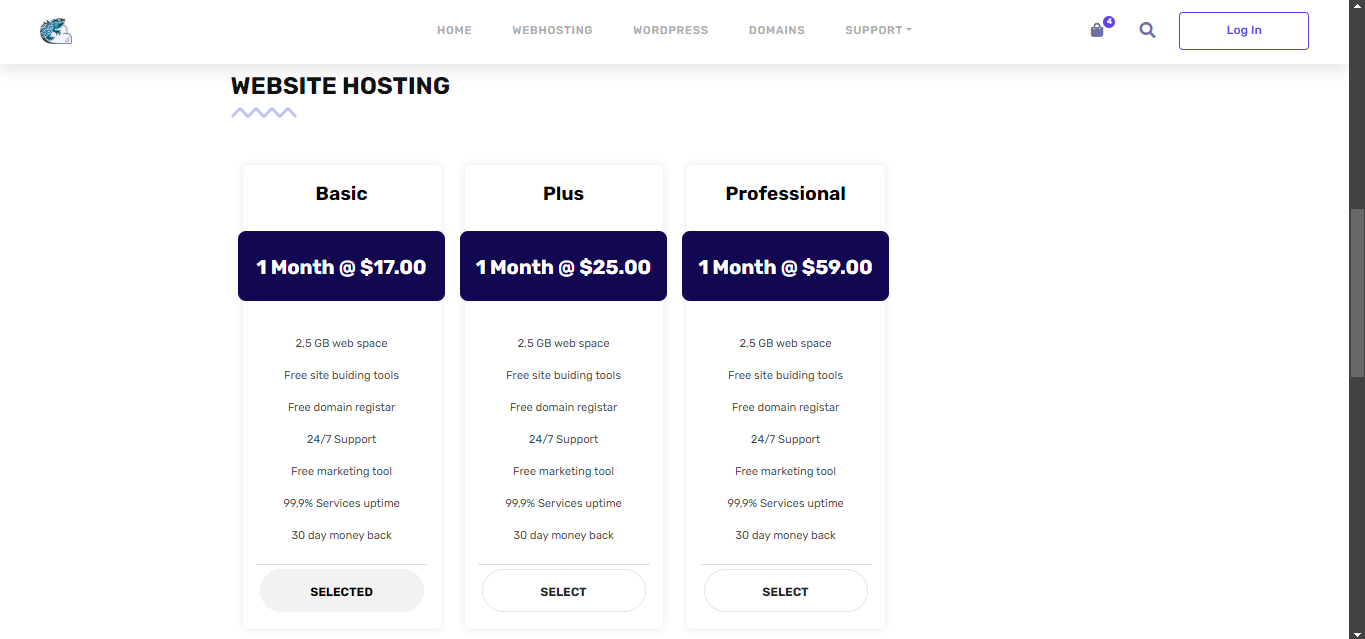This screenshot has width=1365, height=639.
Task: Select the Professional hosting plan
Action: click(785, 591)
